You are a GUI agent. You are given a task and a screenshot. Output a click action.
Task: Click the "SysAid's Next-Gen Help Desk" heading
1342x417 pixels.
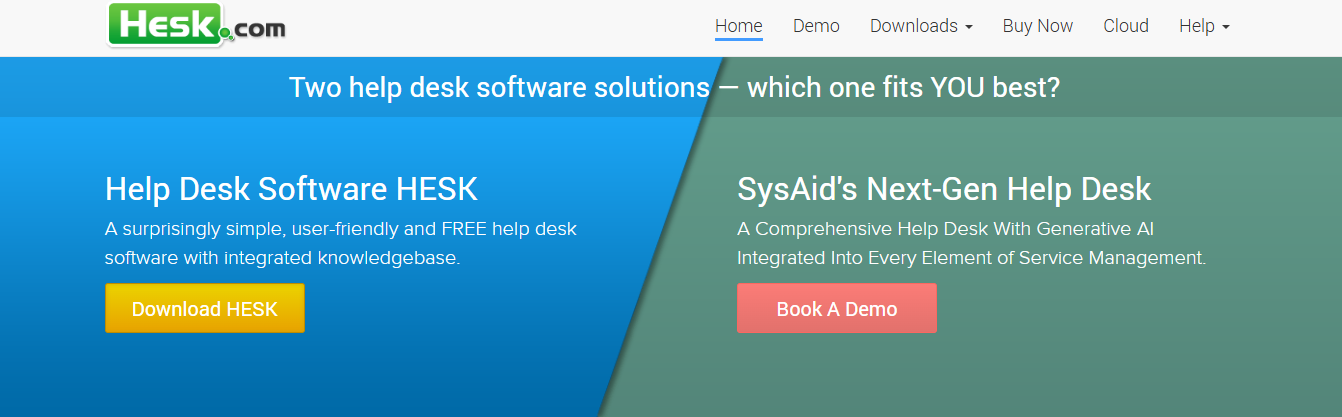click(944, 189)
